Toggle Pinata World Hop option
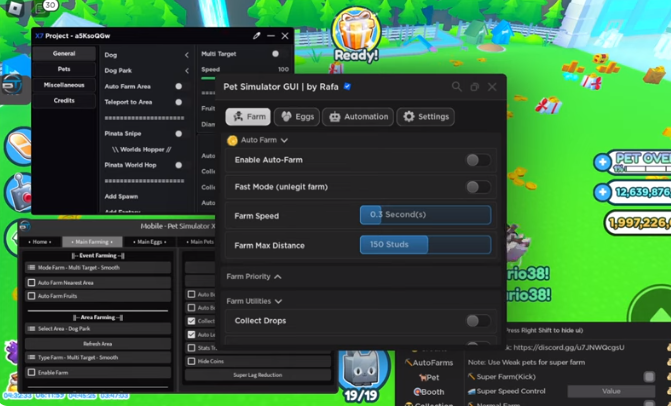Viewport: 671px width, 406px height. (178, 165)
